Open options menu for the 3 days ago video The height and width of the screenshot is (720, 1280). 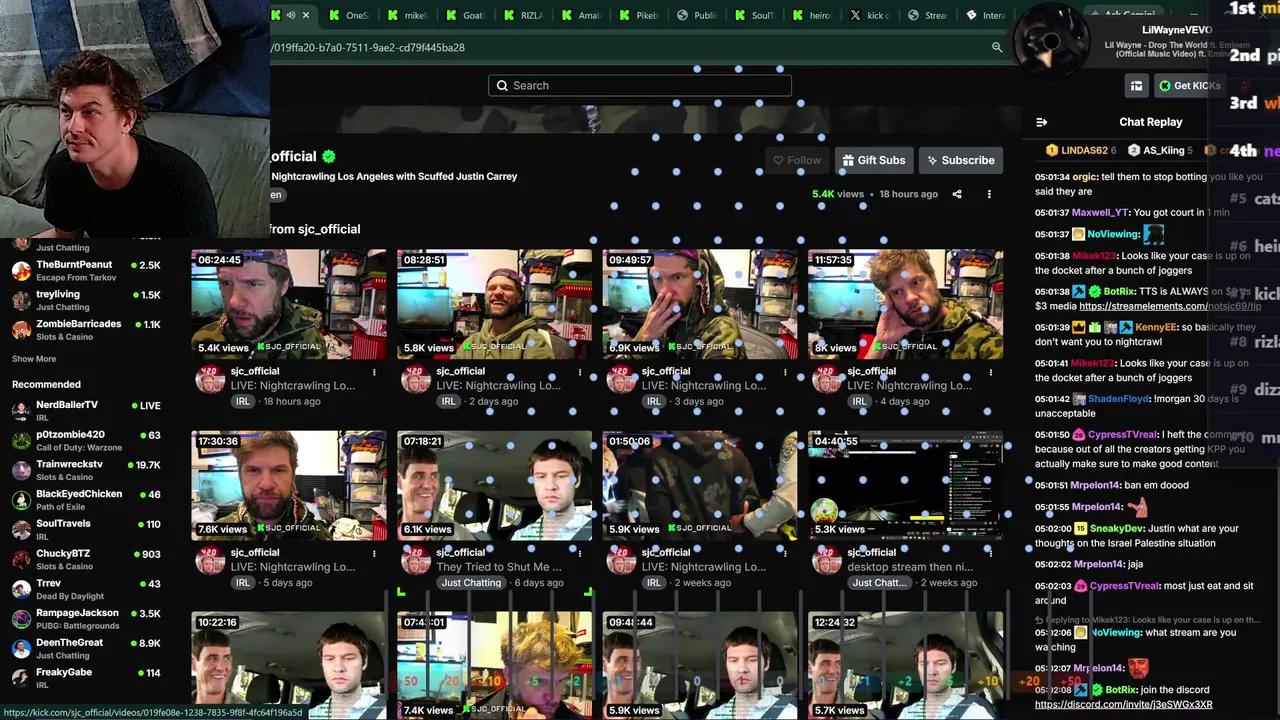[785, 372]
